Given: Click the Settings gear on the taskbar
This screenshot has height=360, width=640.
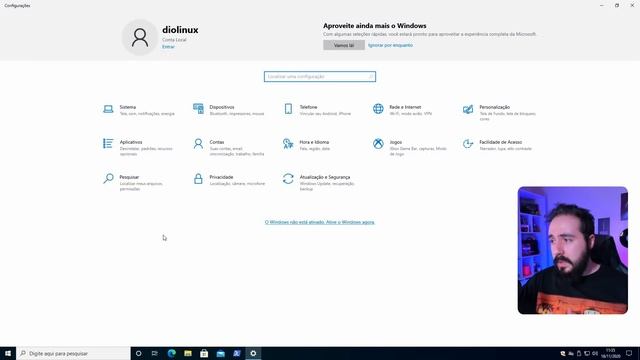Looking at the screenshot, I should pyautogui.click(x=253, y=353).
